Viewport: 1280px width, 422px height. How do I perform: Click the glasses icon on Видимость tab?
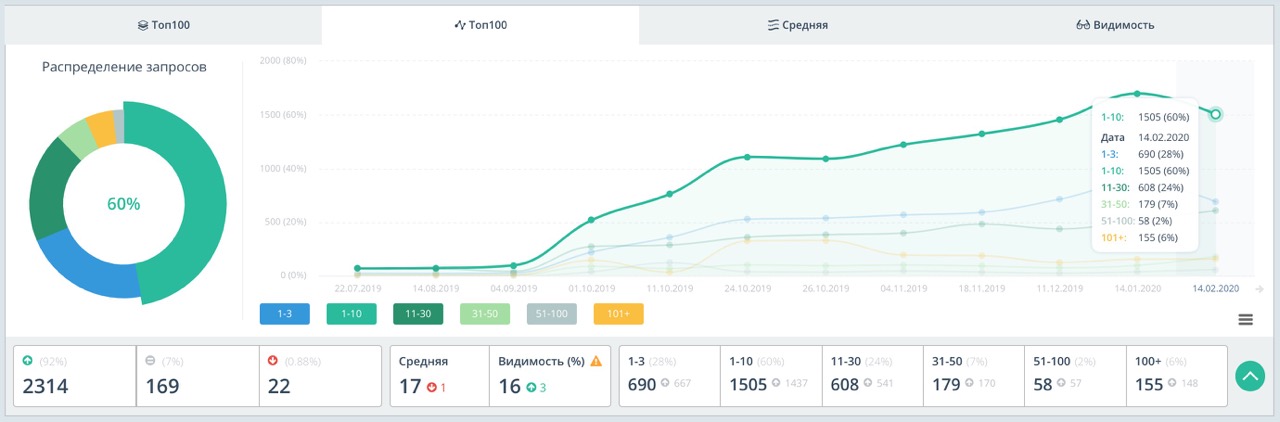coord(1082,25)
